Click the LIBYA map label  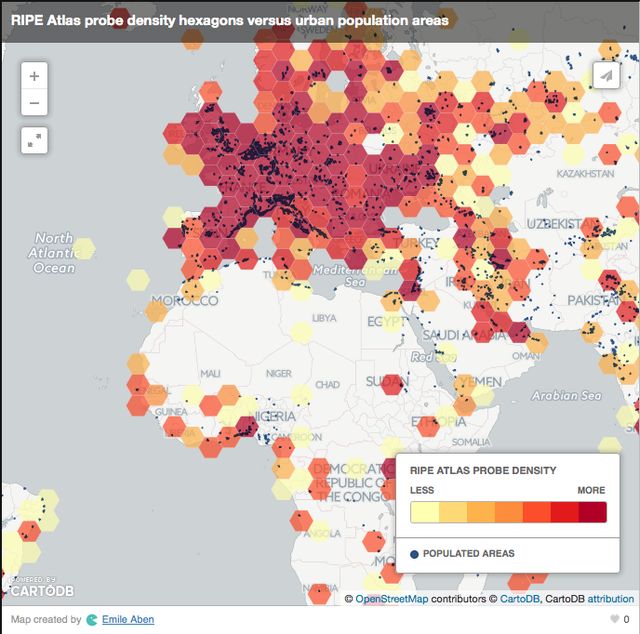coord(324,318)
